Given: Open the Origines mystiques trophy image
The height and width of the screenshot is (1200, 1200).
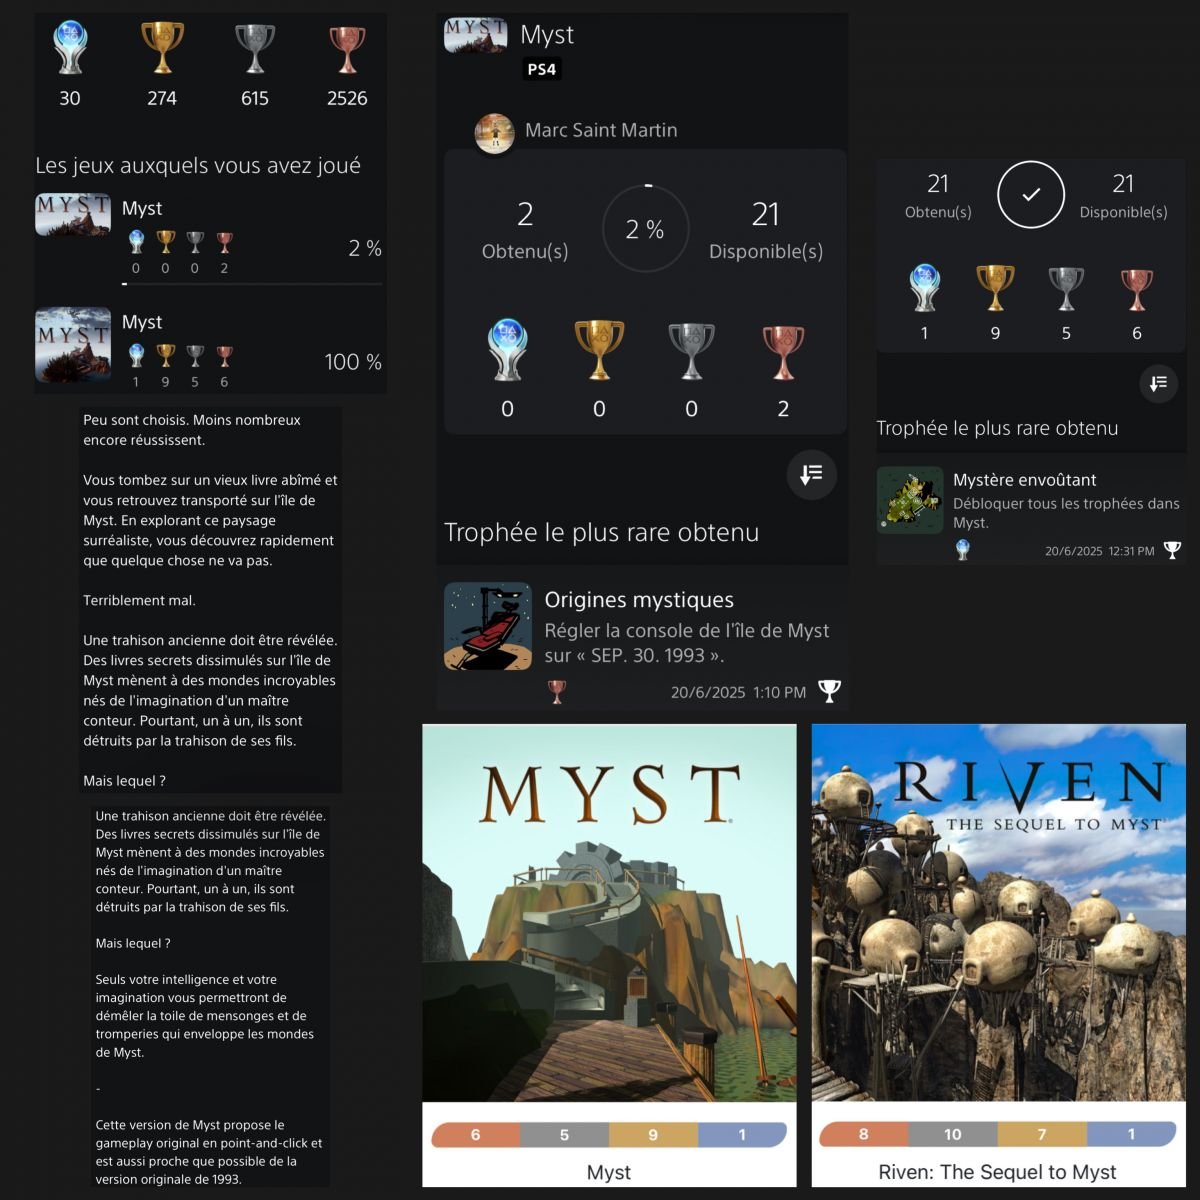Looking at the screenshot, I should point(488,626).
